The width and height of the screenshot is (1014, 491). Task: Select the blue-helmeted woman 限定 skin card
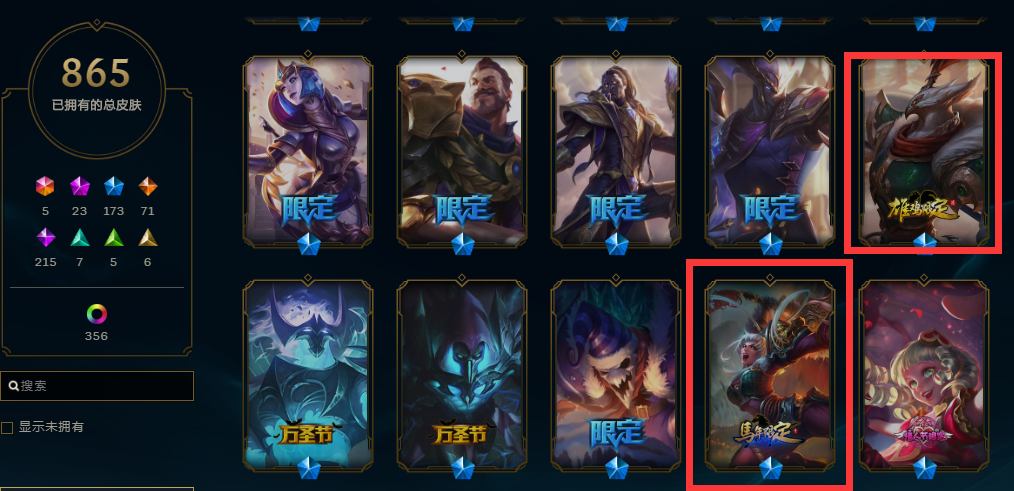click(308, 153)
